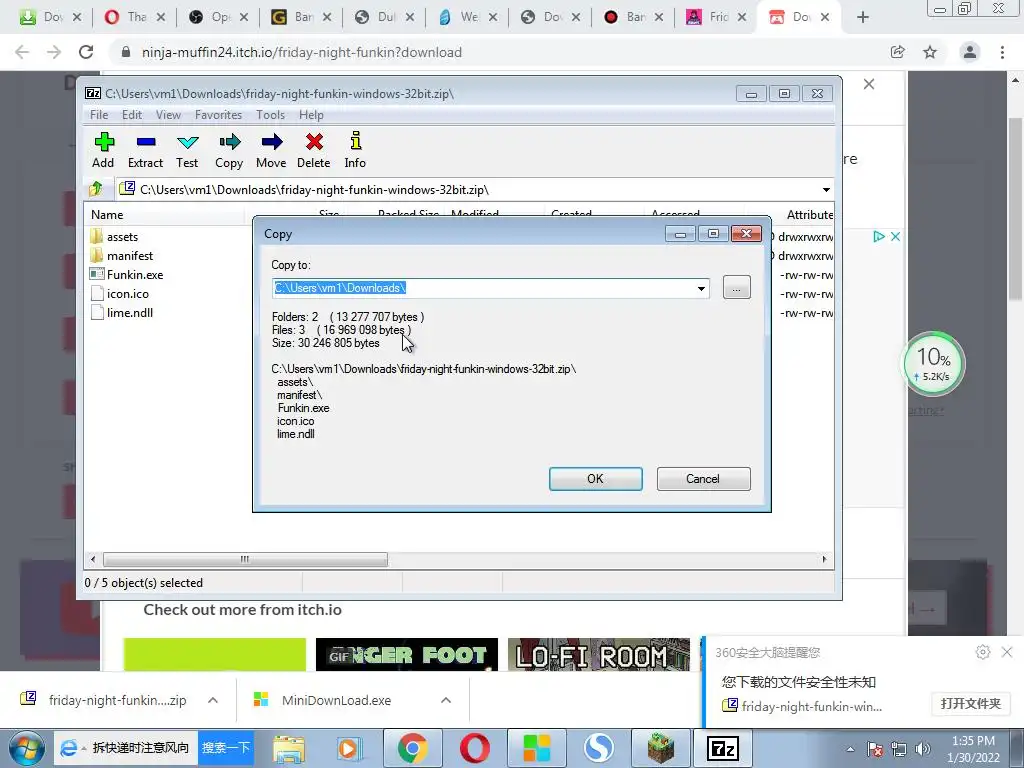1024x768 pixels.
Task: Click the browse (...) button next to Copy to
Action: pyautogui.click(x=737, y=287)
